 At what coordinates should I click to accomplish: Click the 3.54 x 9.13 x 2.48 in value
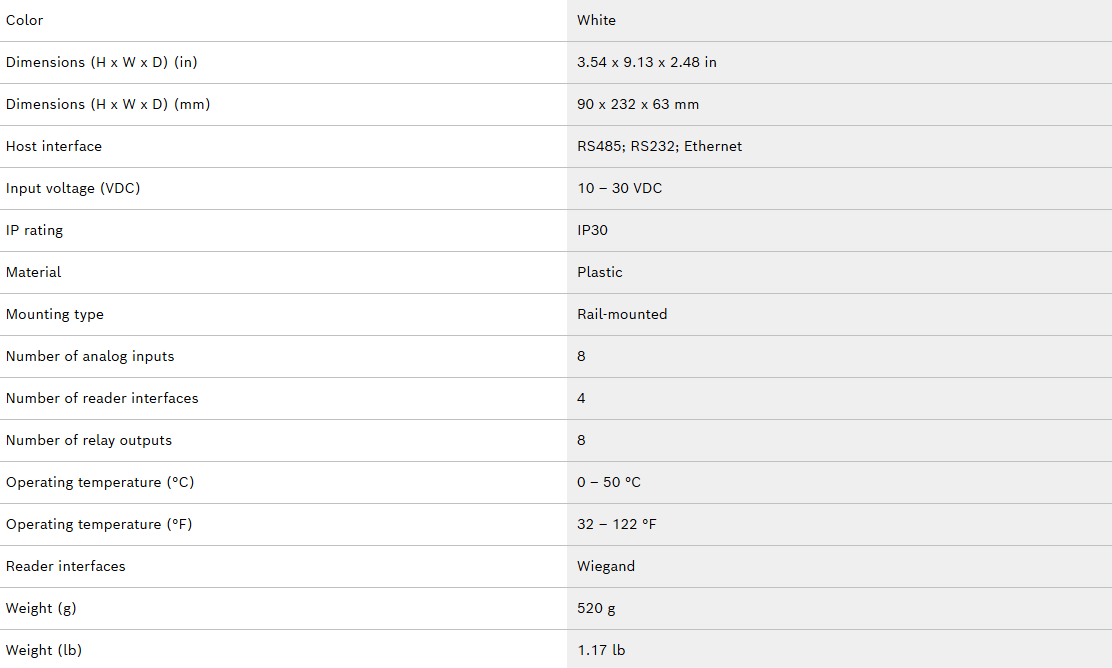coord(646,62)
